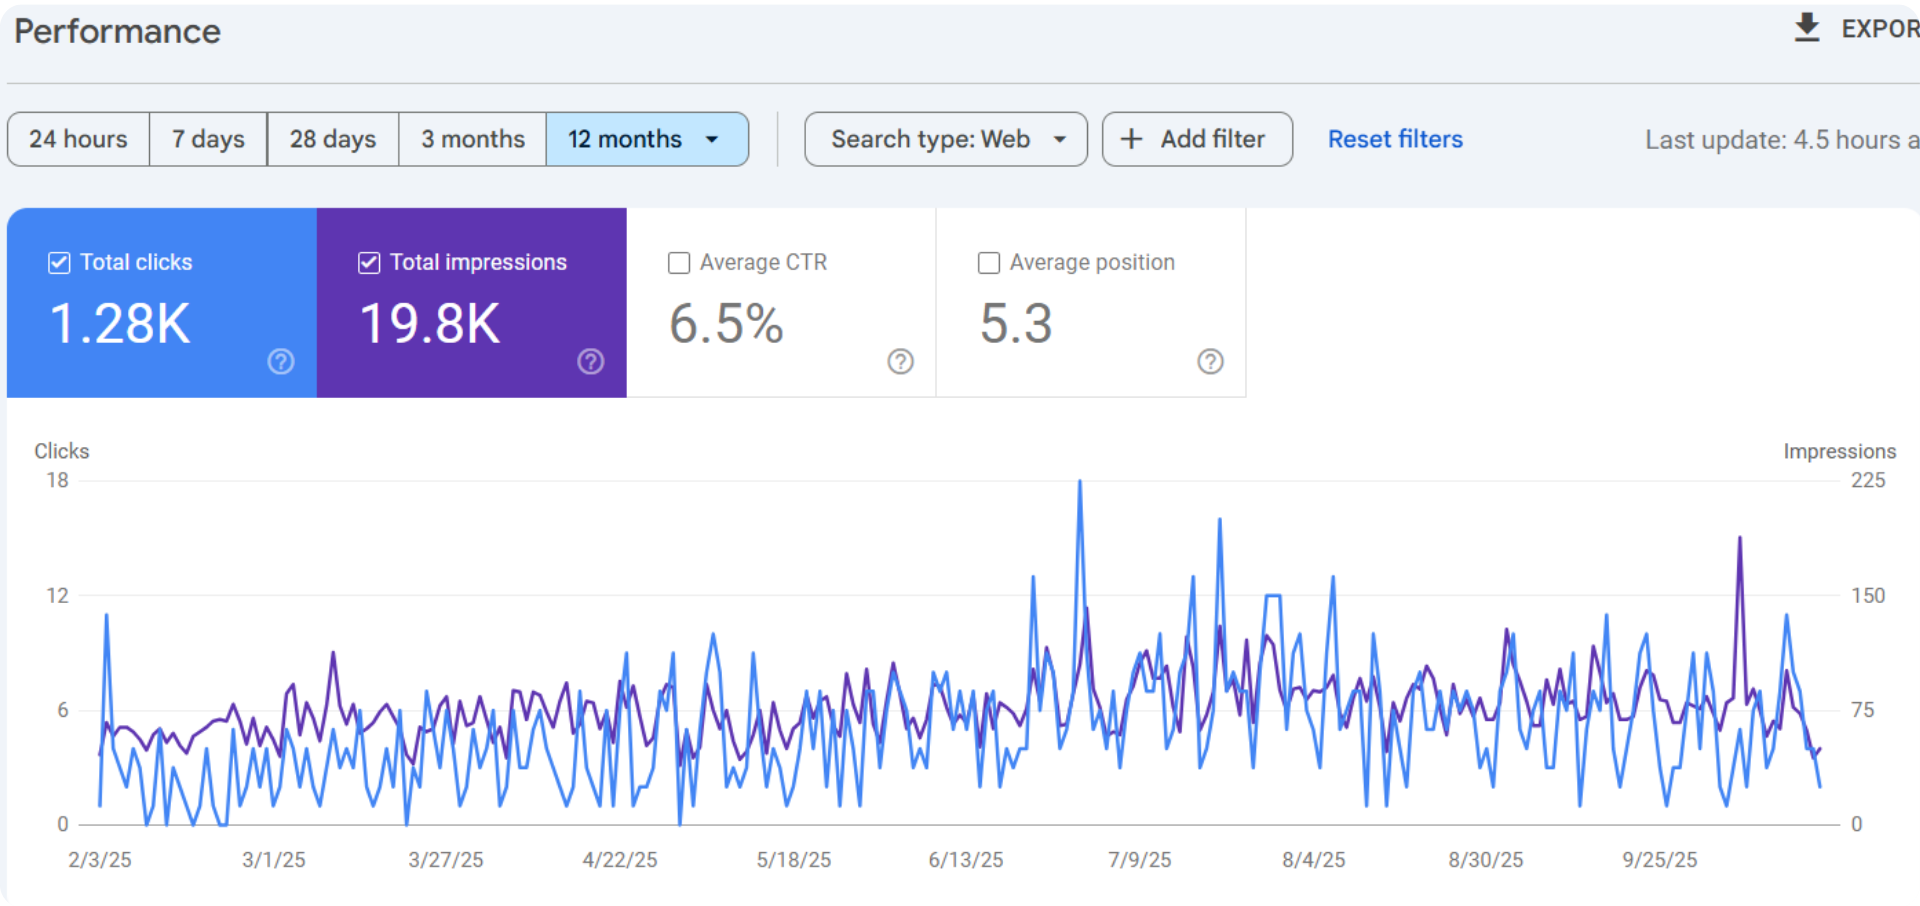Click the tall purple impressions peak in chart

point(1740,540)
